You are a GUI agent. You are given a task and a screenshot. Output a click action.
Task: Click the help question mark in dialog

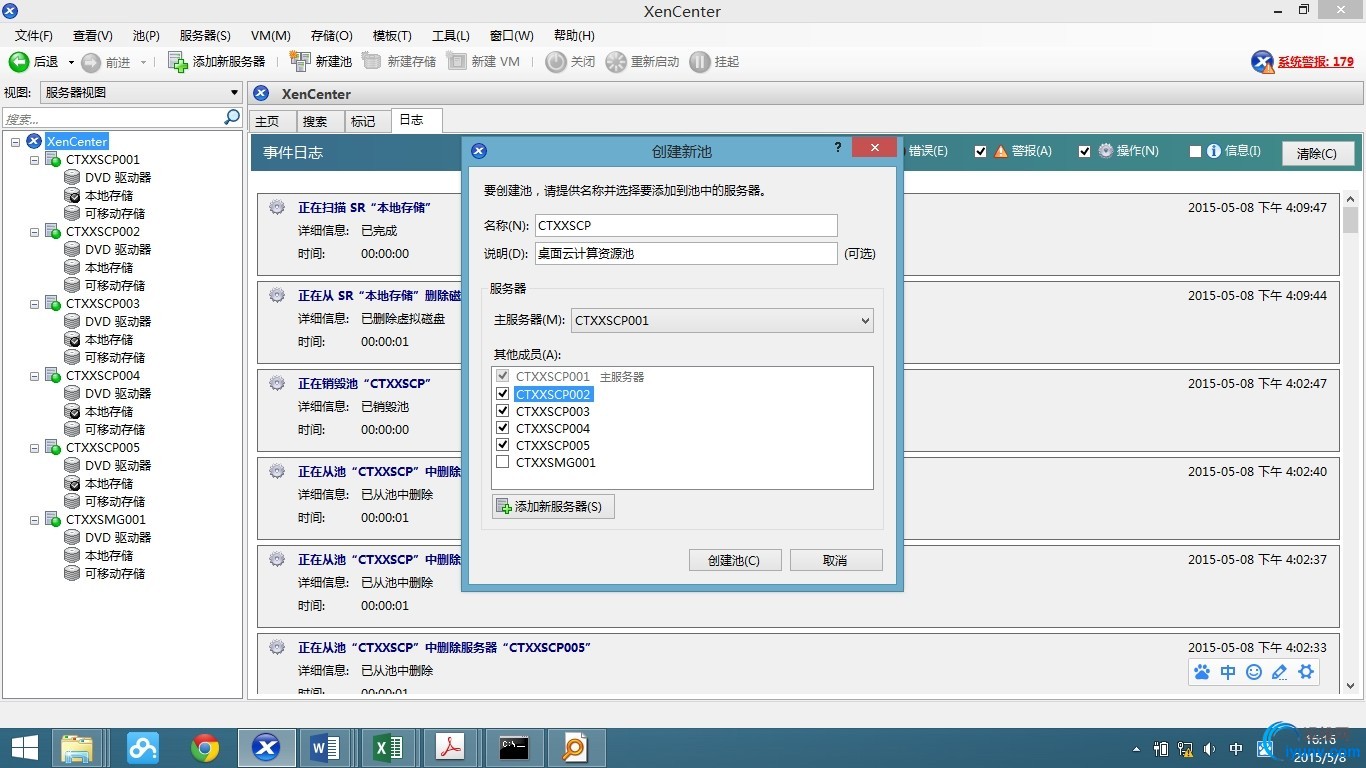838,148
